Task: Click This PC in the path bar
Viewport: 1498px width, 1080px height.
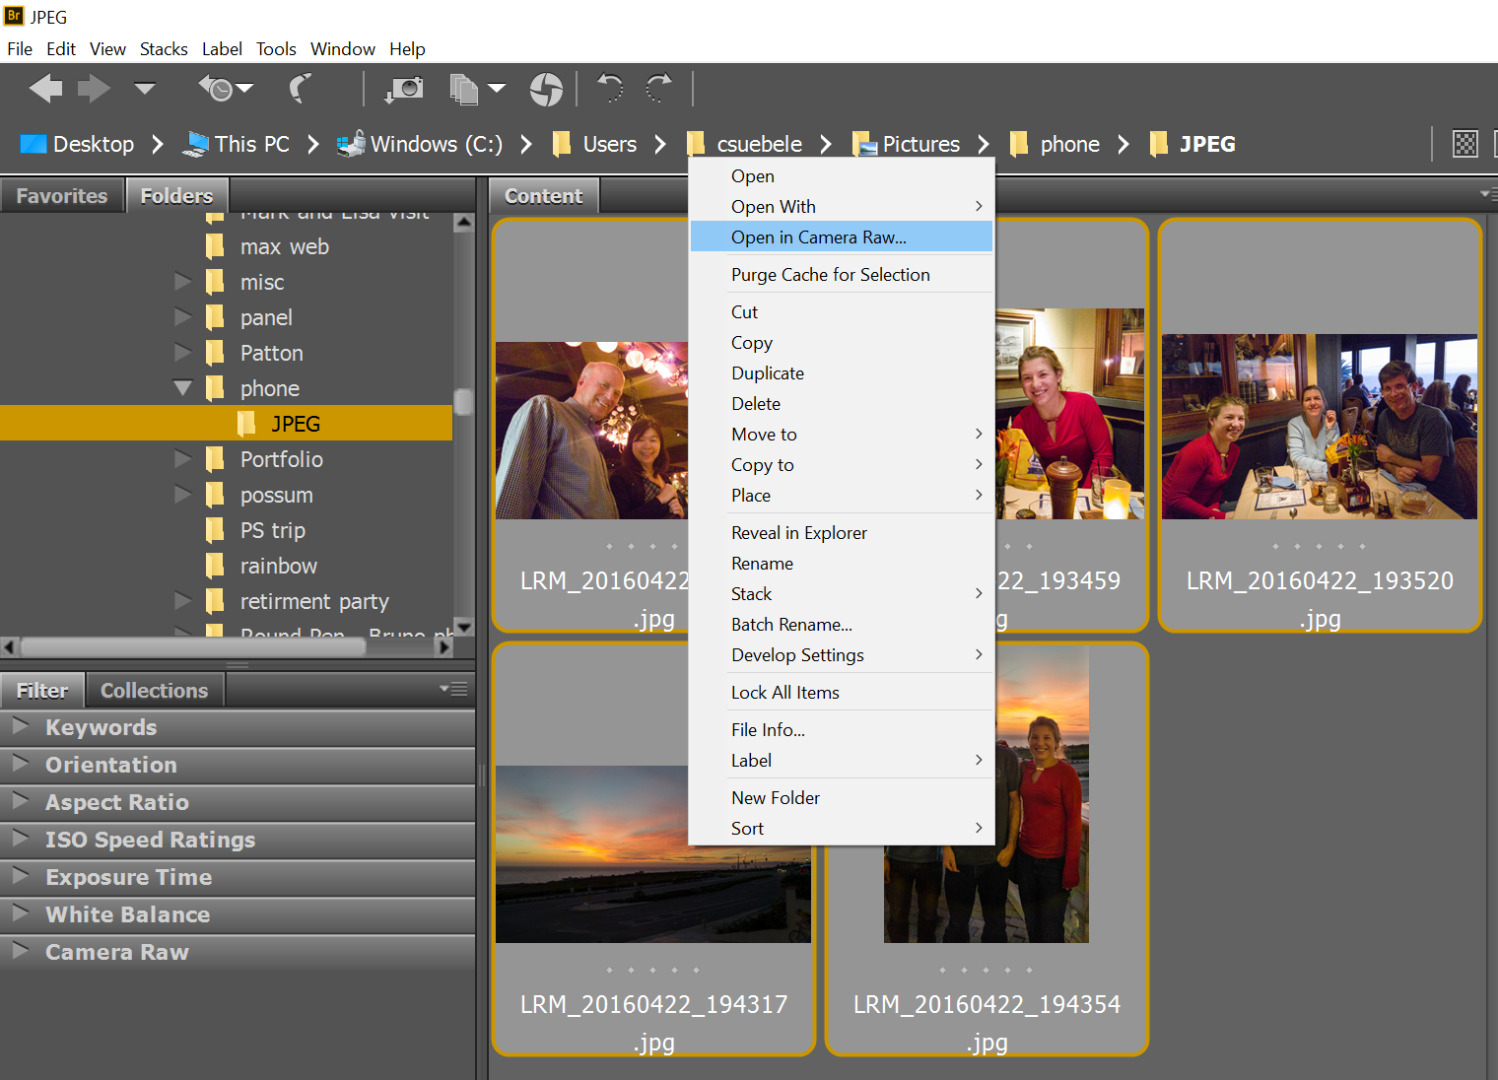Action: (x=236, y=144)
